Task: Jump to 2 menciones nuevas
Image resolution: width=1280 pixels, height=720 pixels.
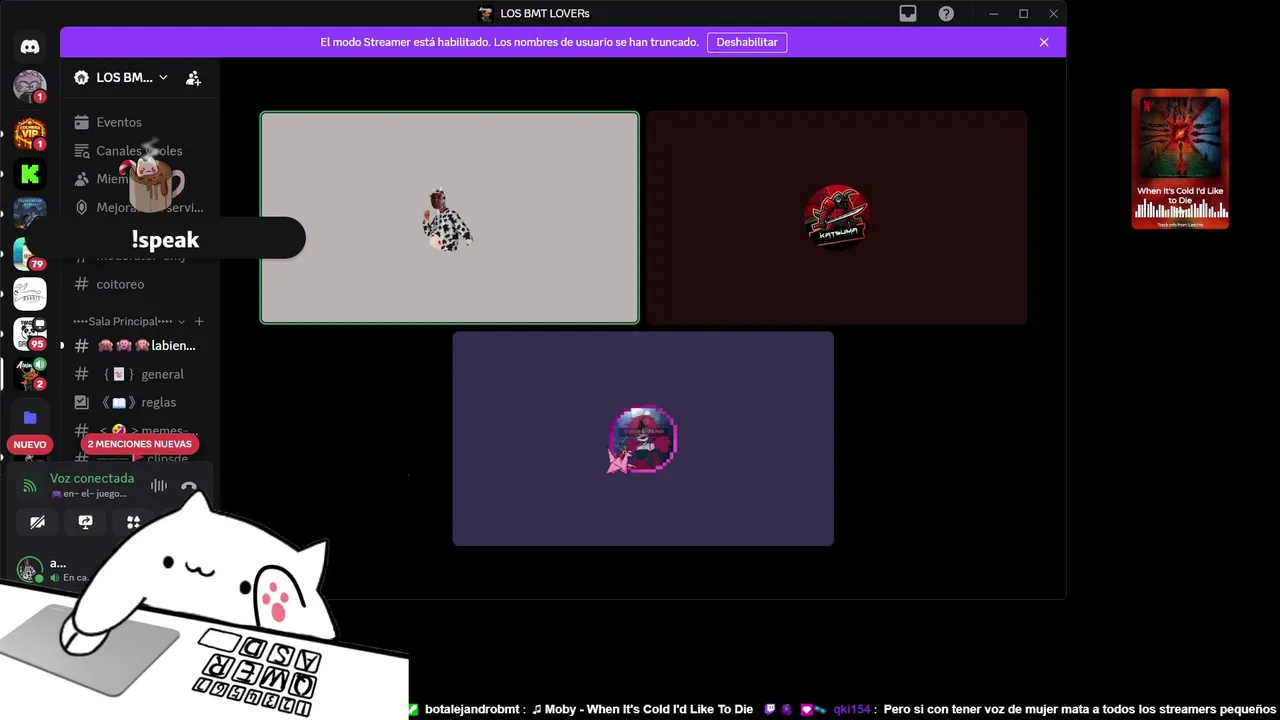Action: pos(139,444)
